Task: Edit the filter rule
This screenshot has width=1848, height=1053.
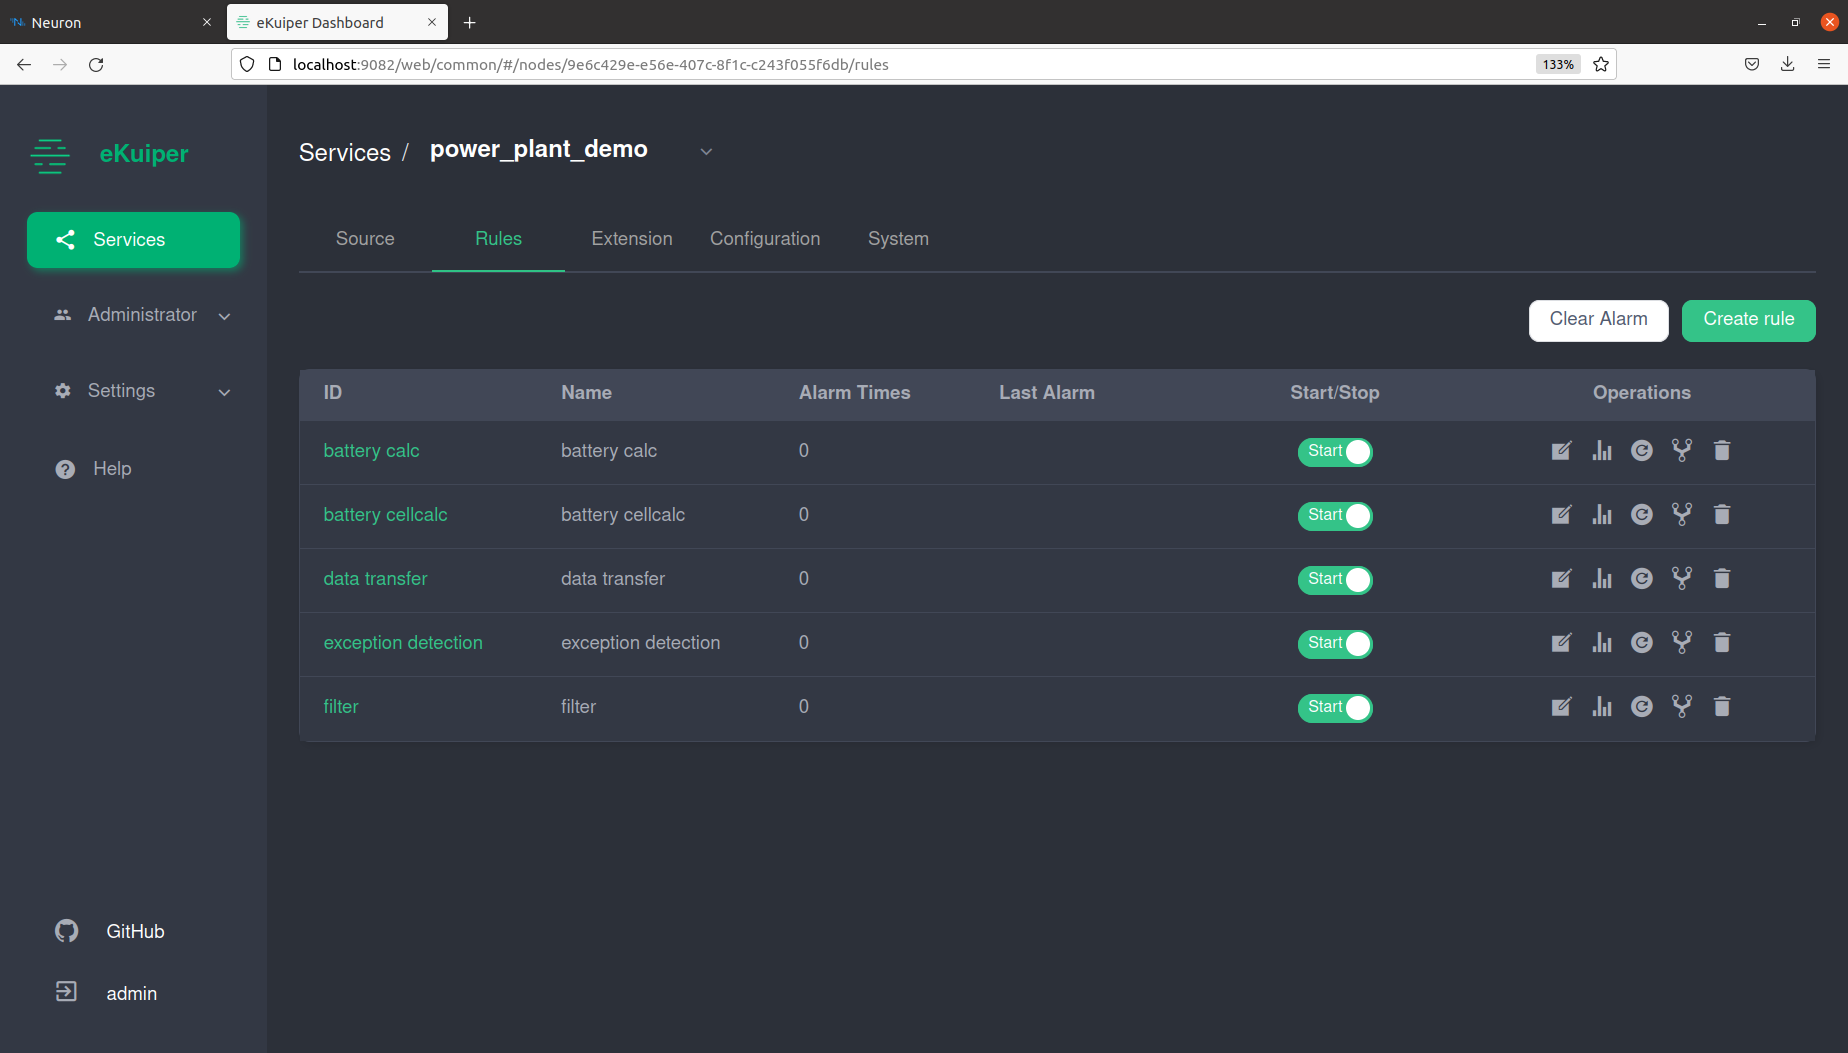Action: click(x=1561, y=707)
